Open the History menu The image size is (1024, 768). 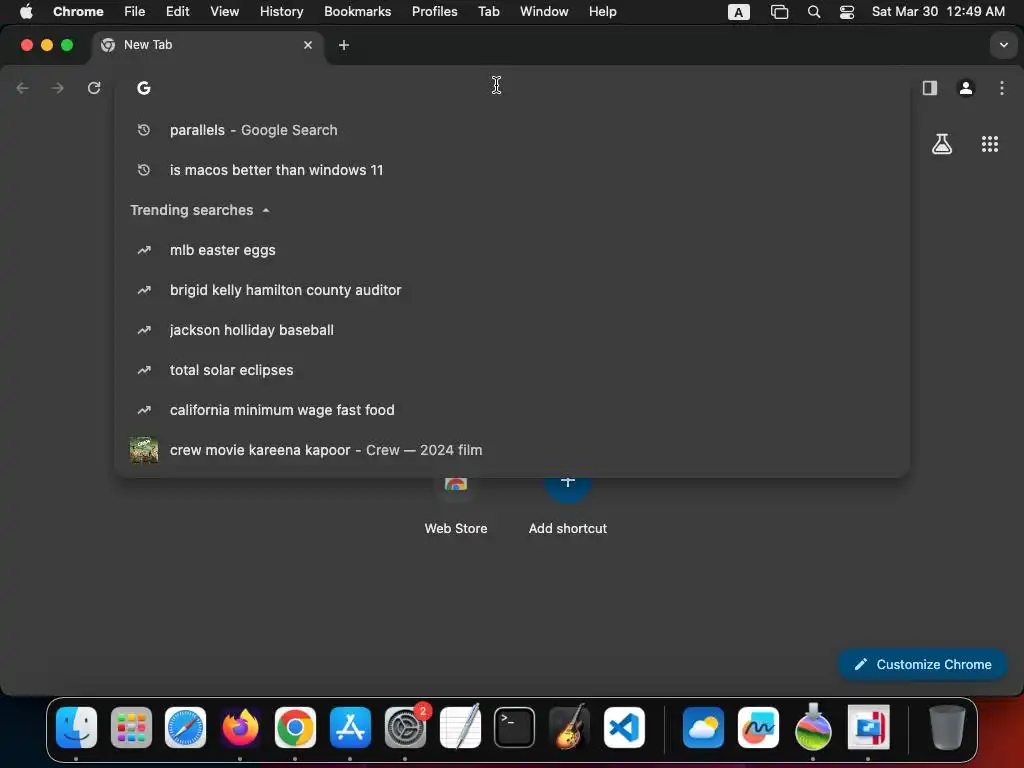coord(281,11)
